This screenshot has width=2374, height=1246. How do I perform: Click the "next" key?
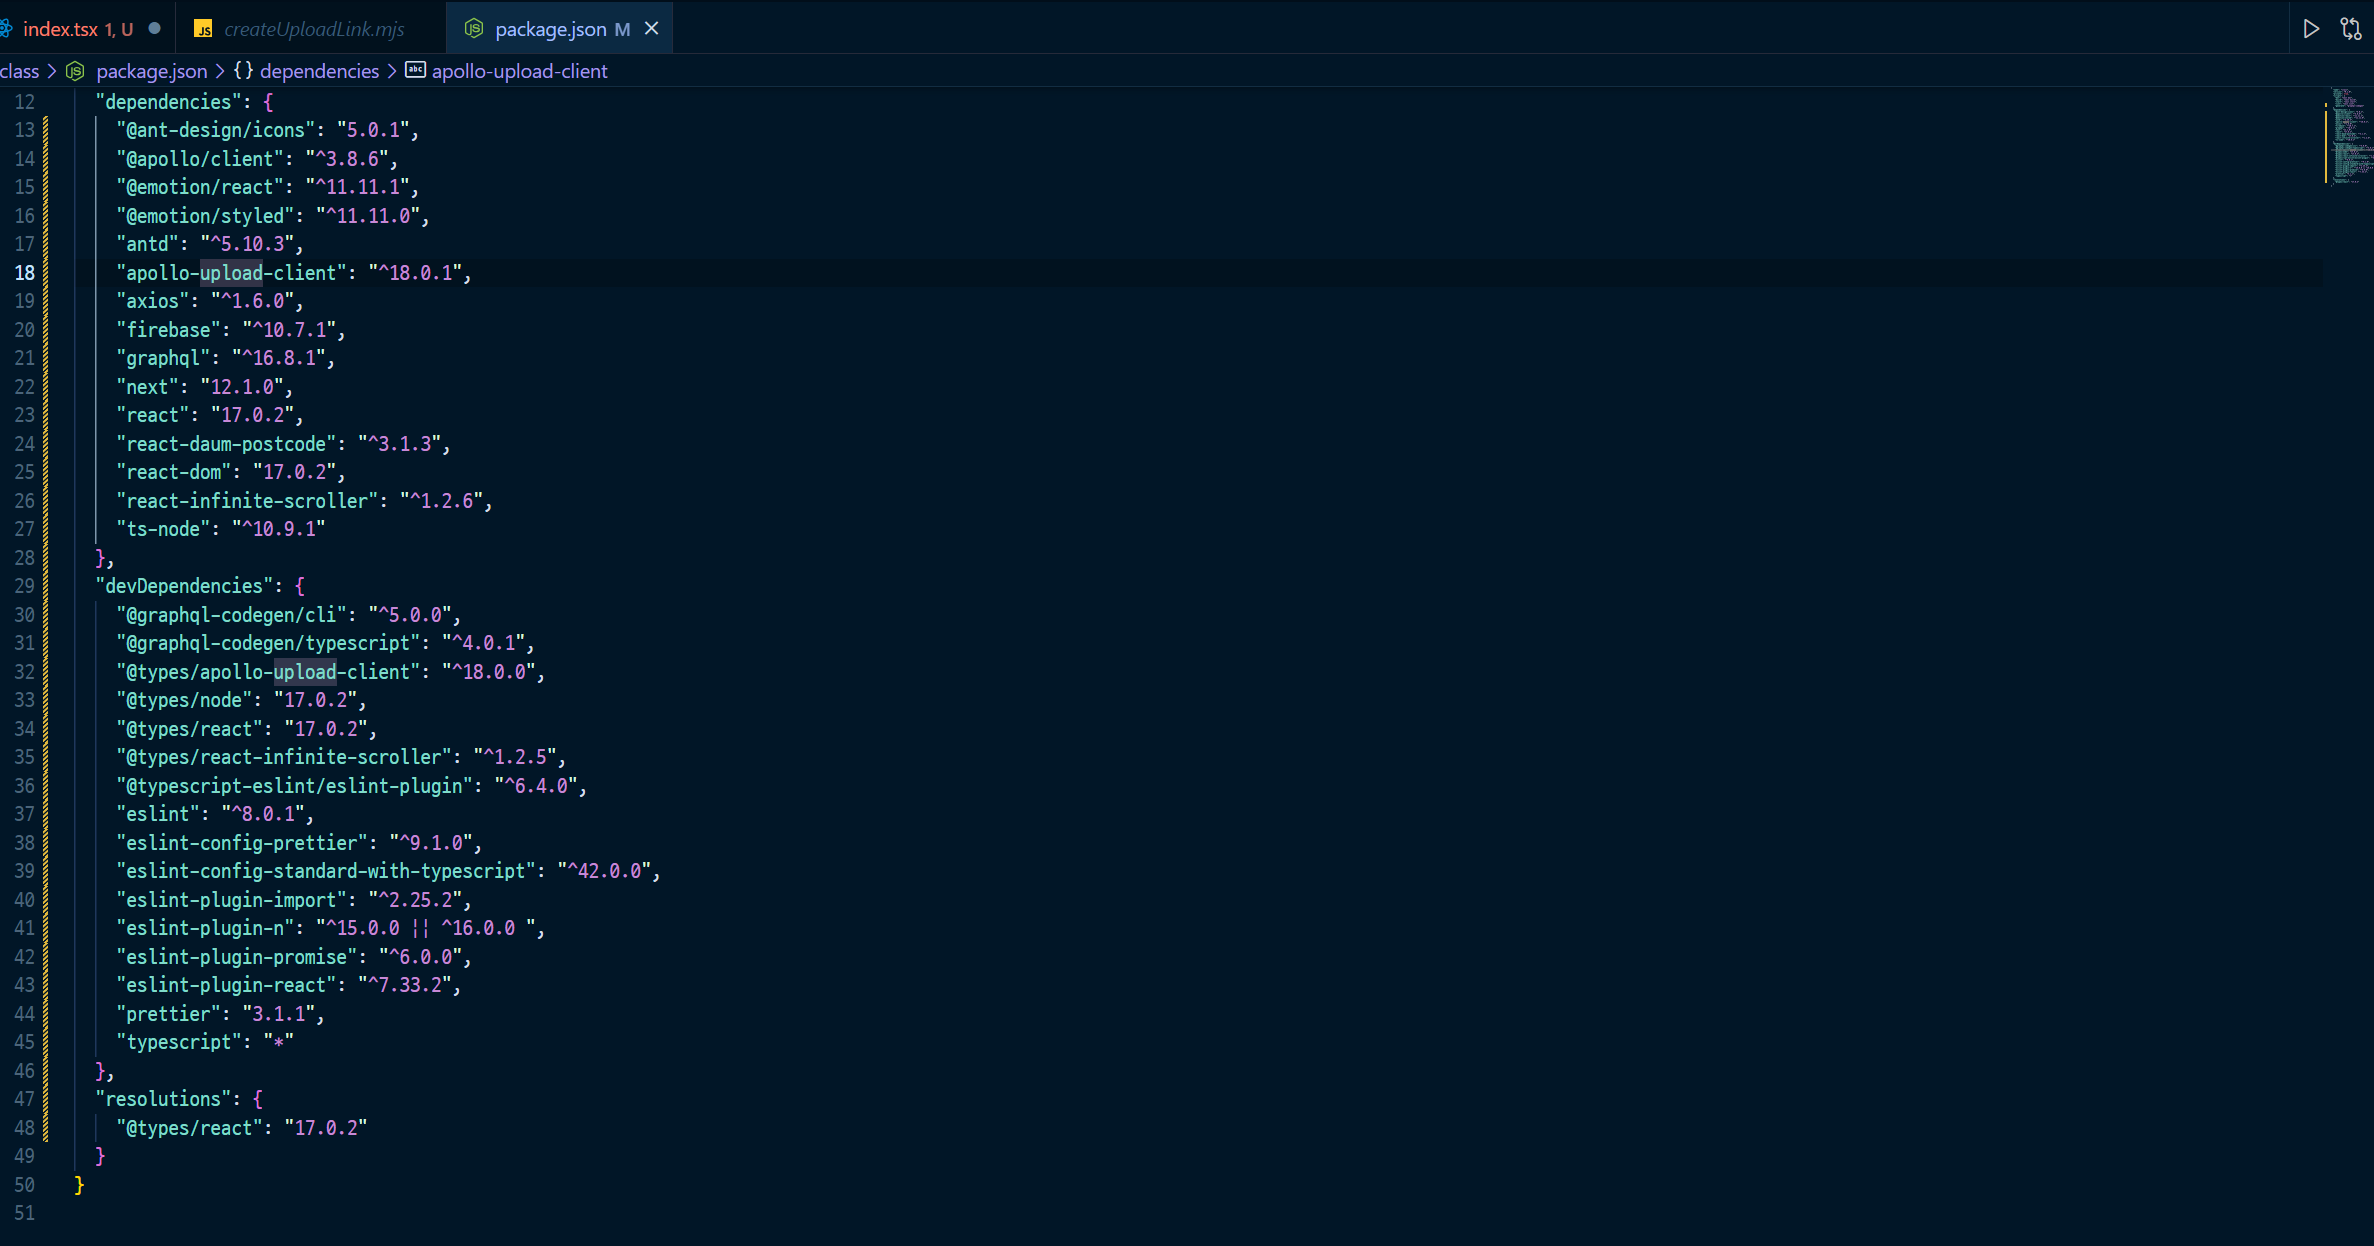tap(148, 387)
